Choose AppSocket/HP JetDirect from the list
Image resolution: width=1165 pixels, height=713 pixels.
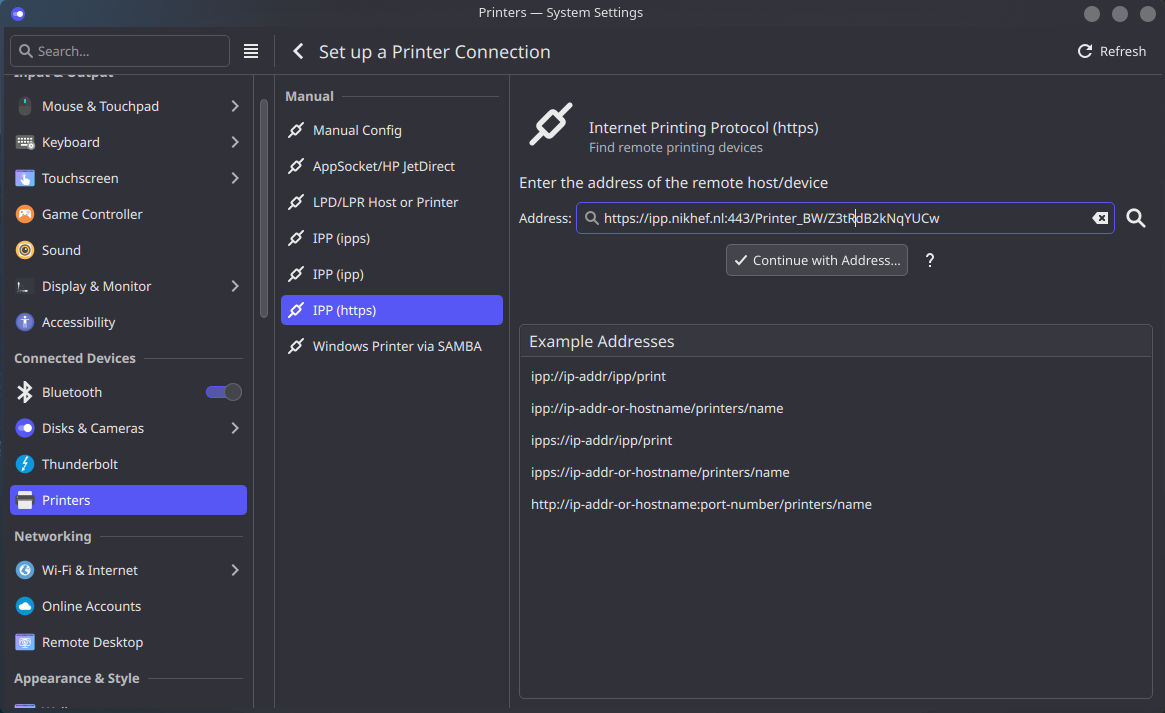pyautogui.click(x=383, y=166)
